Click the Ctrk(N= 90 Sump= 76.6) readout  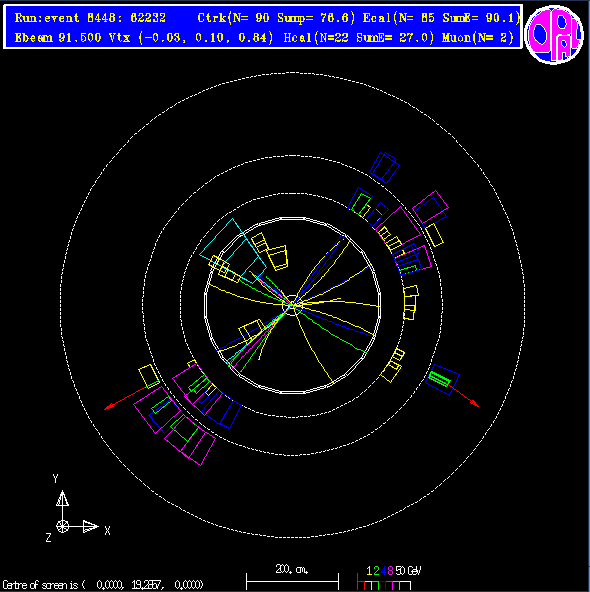276,18
